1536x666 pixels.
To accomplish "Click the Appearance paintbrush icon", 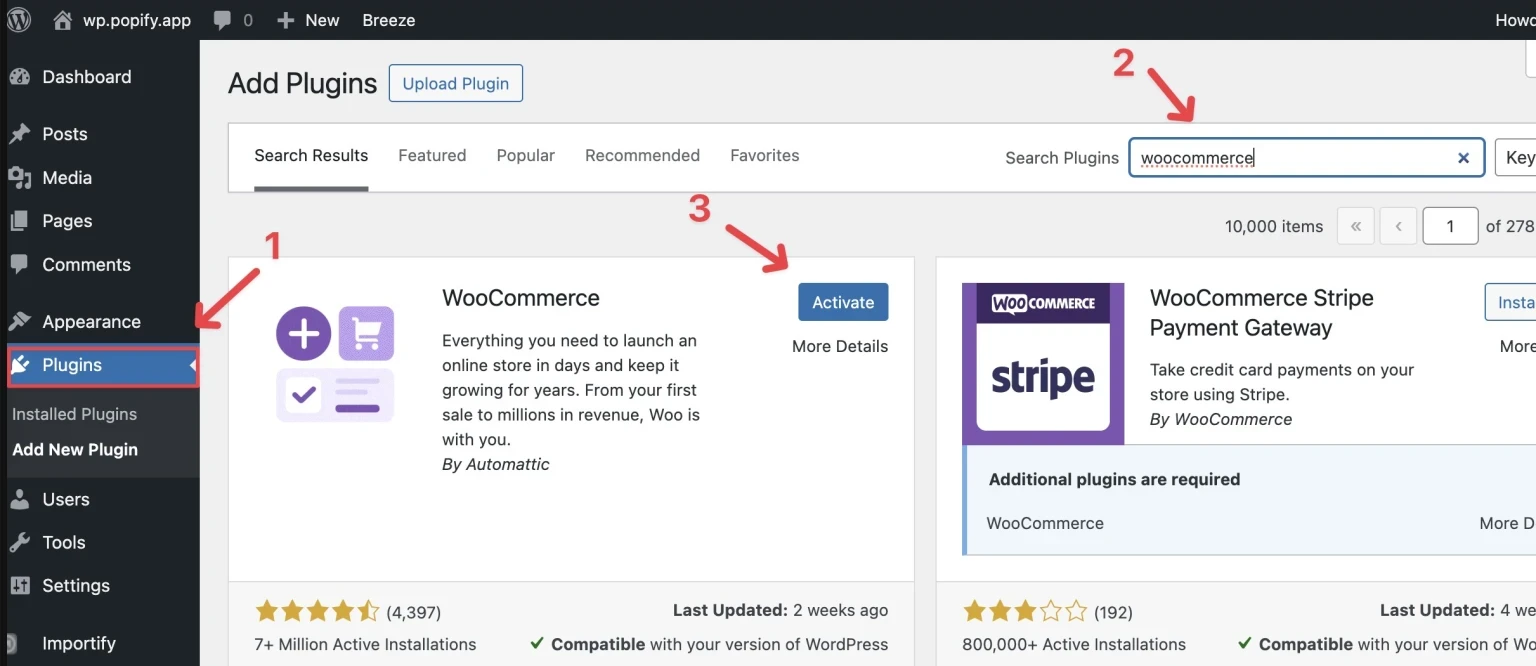I will pyautogui.click(x=19, y=322).
